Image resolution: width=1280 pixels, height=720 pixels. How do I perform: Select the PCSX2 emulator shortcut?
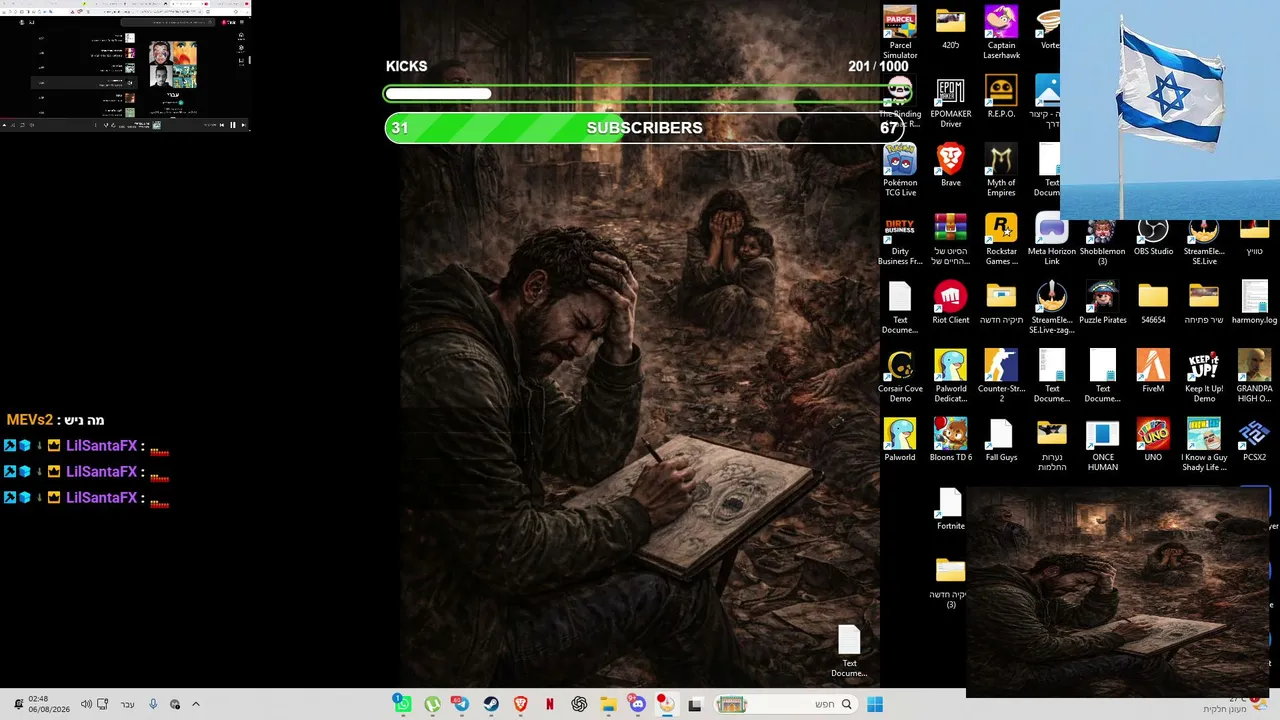pos(1254,440)
